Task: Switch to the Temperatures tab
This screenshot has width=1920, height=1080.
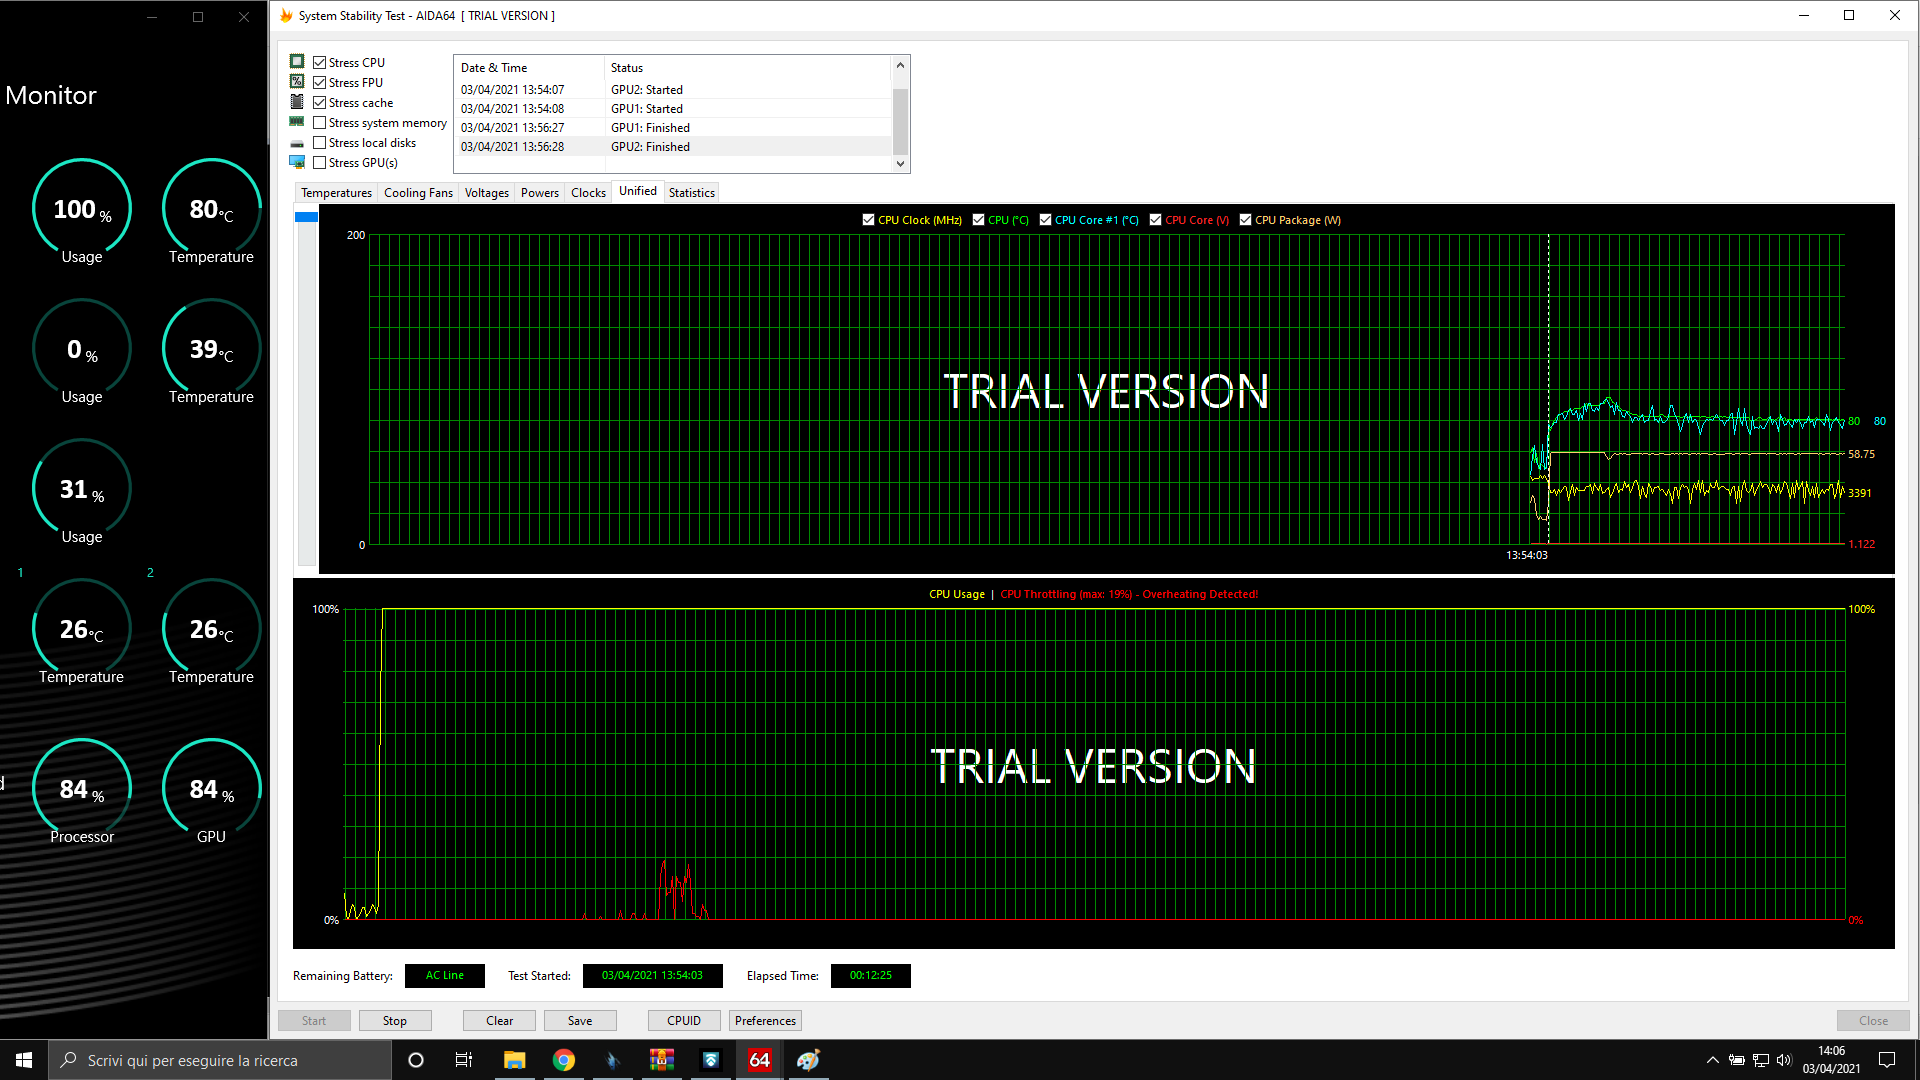Action: click(x=336, y=192)
